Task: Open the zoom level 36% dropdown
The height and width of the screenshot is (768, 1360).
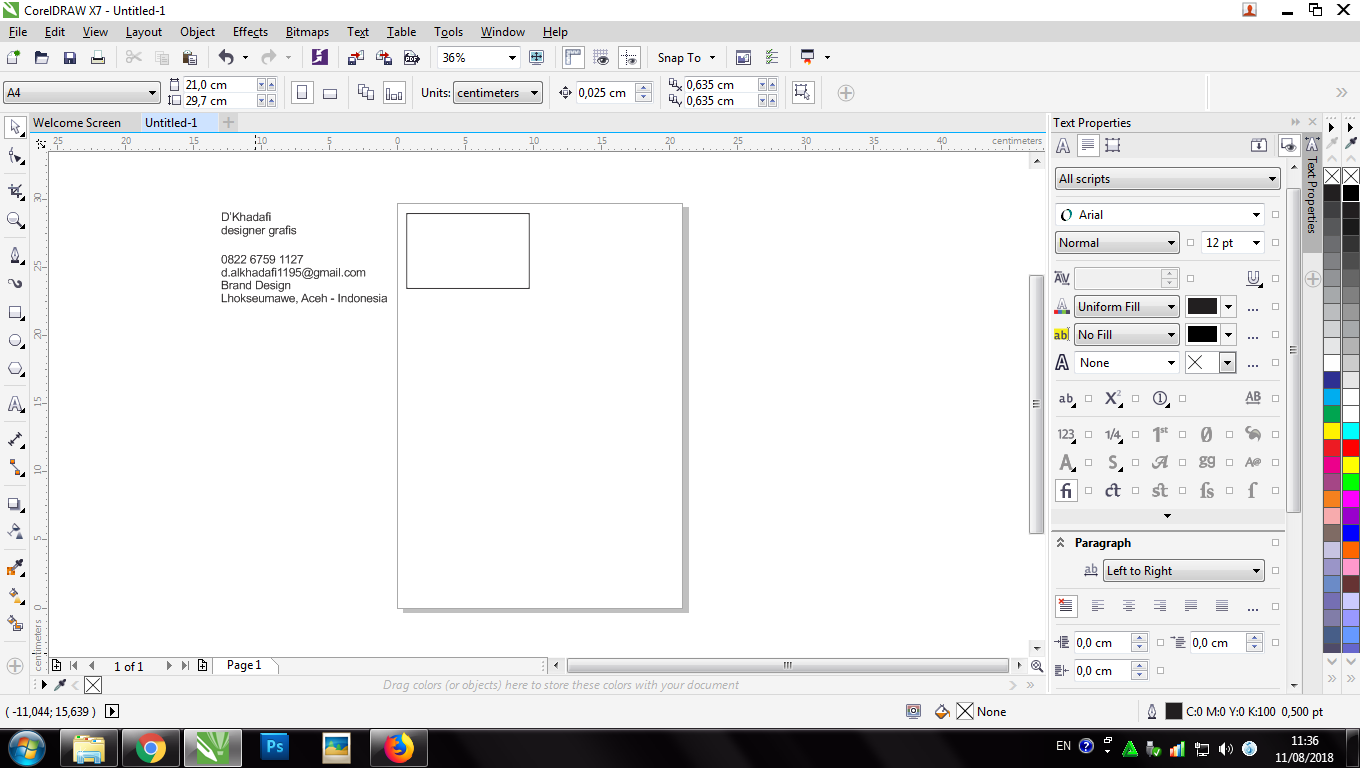Action: [512, 58]
